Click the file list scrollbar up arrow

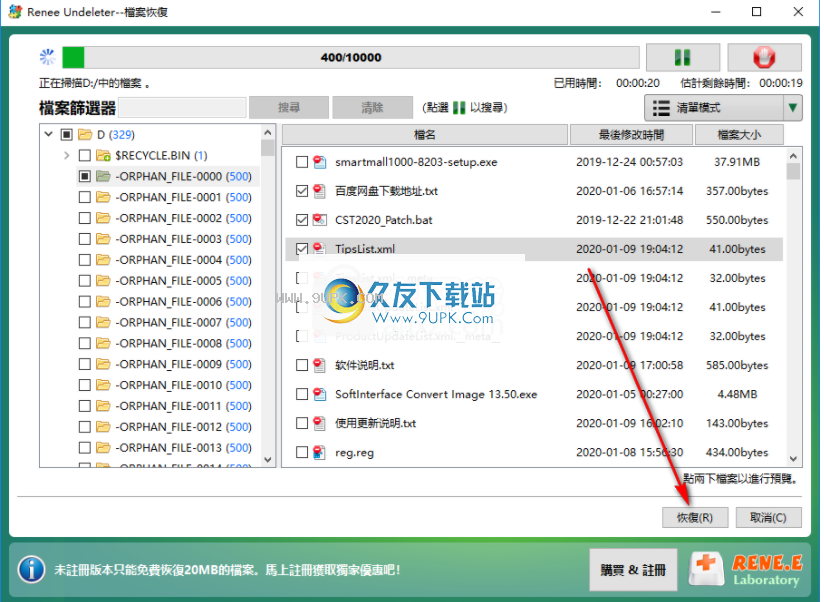[x=794, y=156]
